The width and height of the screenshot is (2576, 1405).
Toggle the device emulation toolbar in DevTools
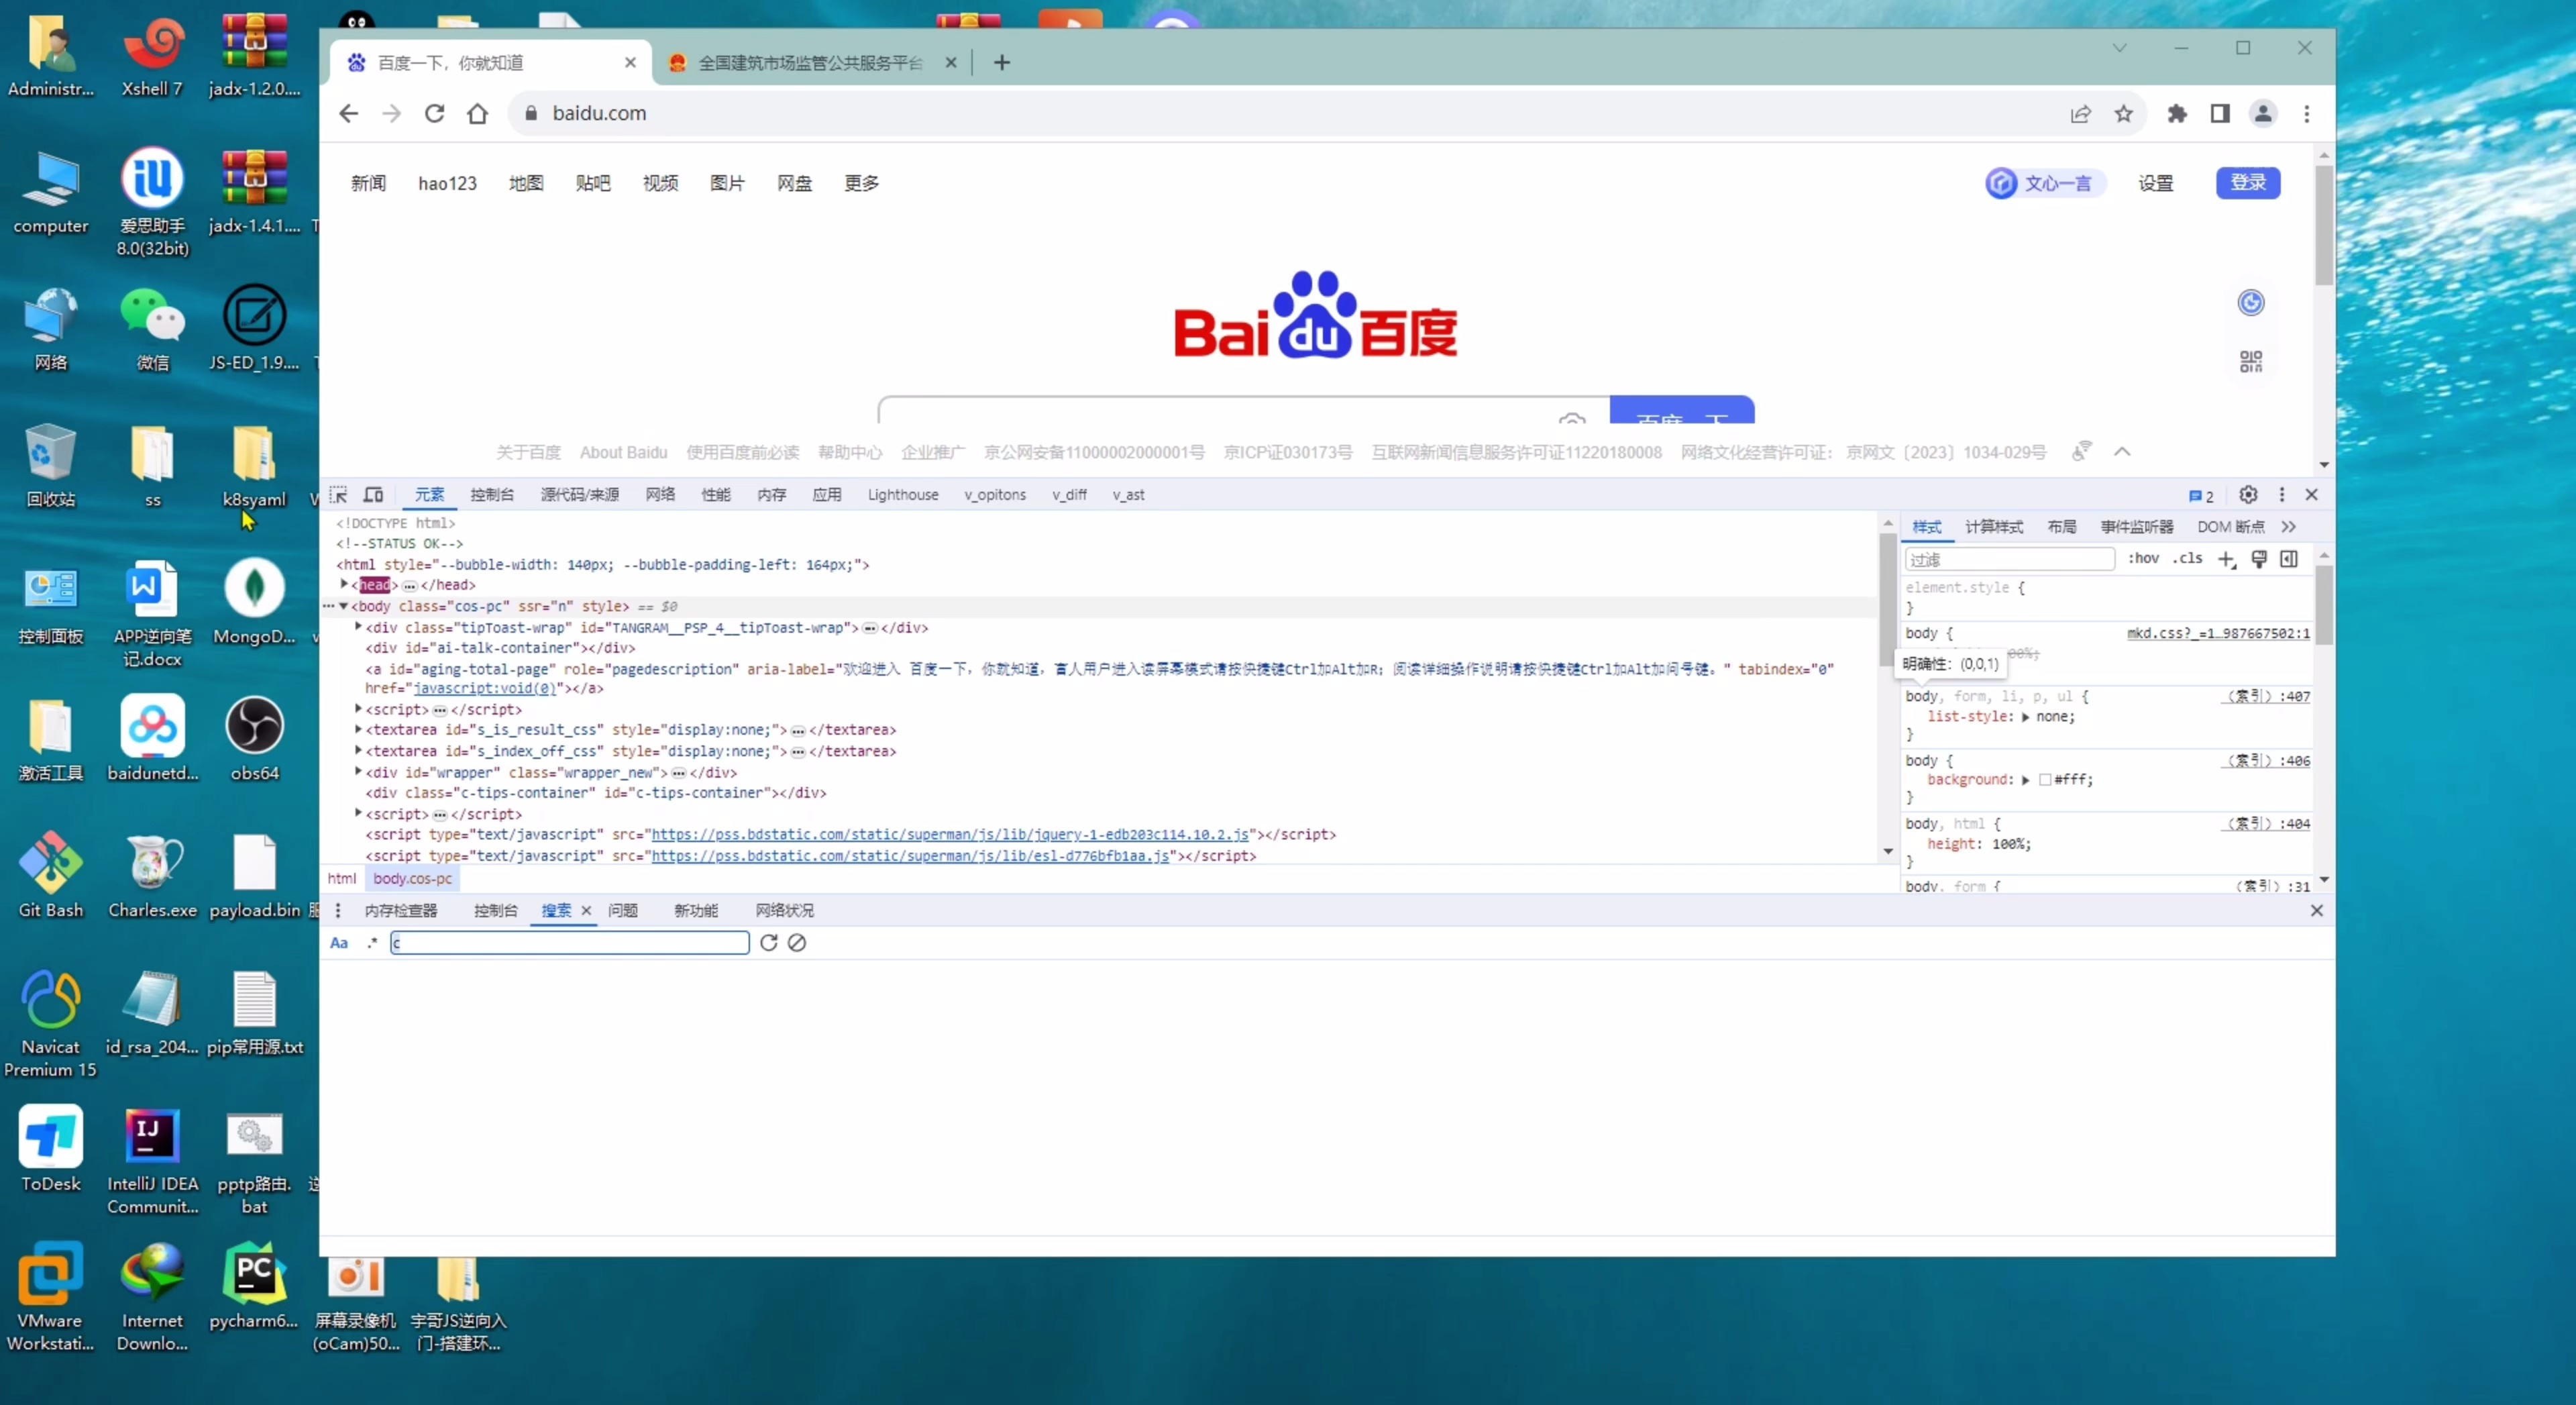coord(372,494)
